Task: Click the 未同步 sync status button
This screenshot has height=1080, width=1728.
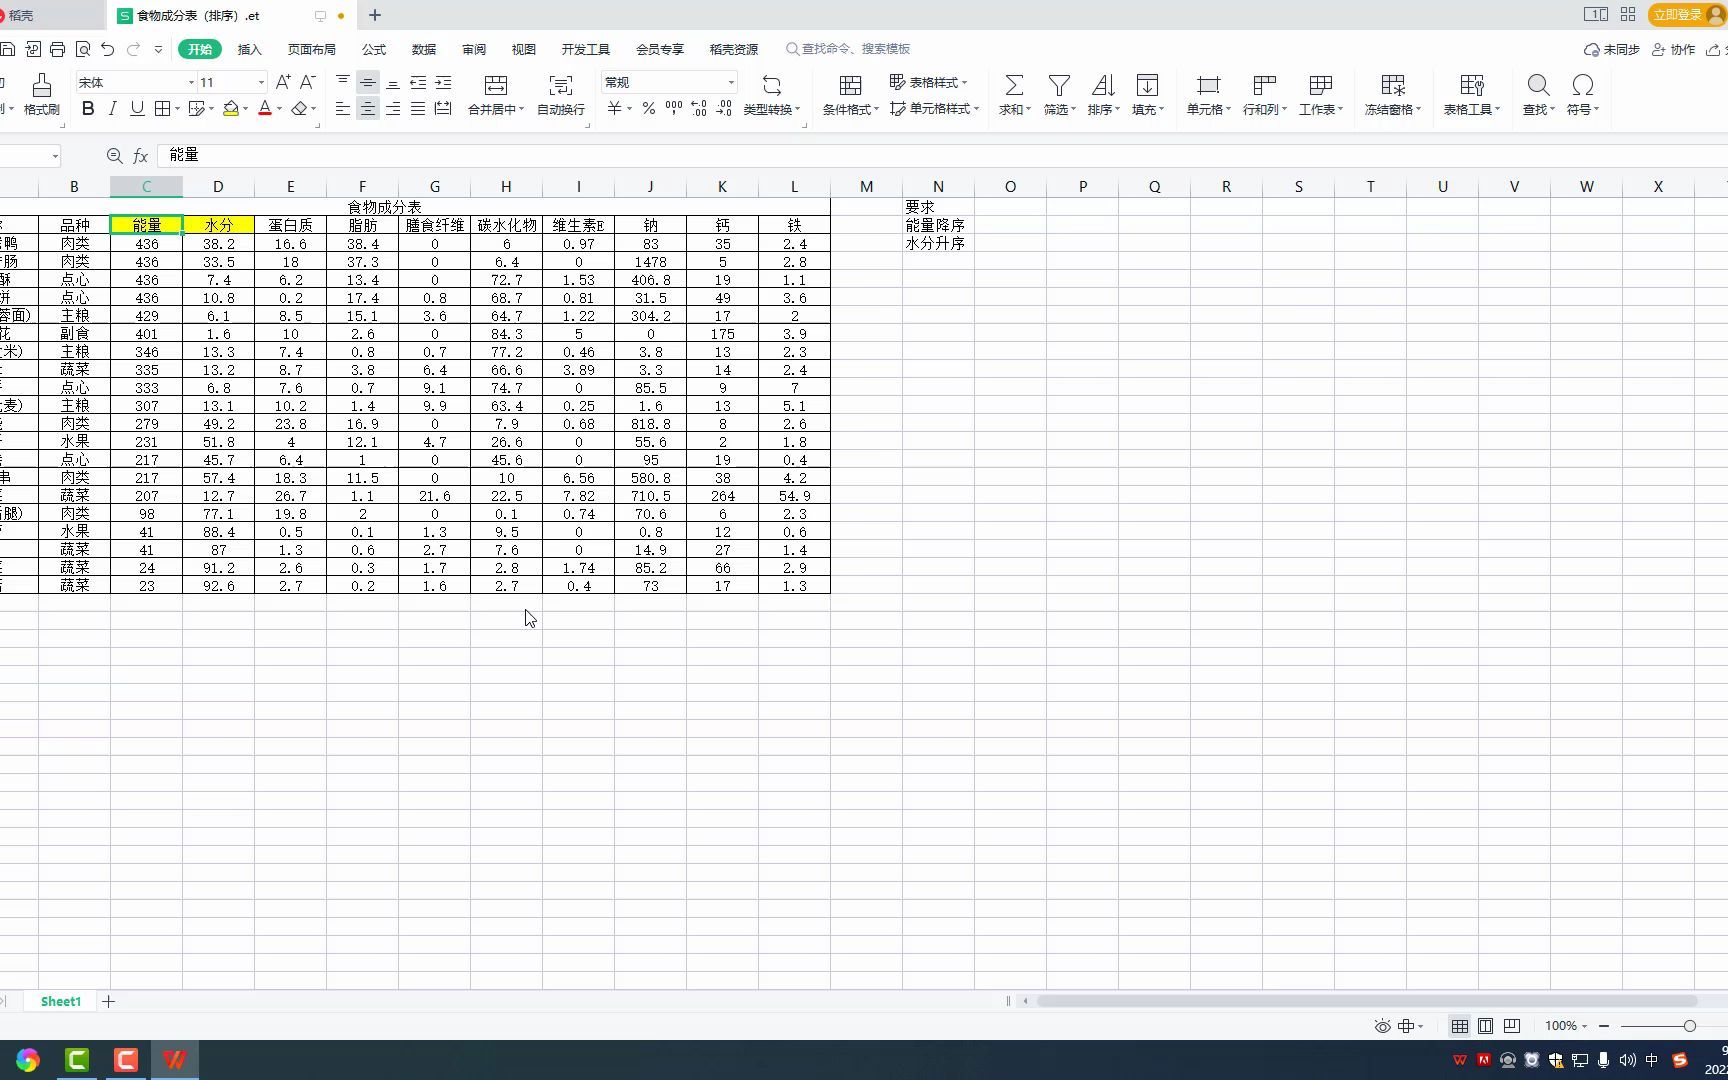Action: pos(1611,49)
